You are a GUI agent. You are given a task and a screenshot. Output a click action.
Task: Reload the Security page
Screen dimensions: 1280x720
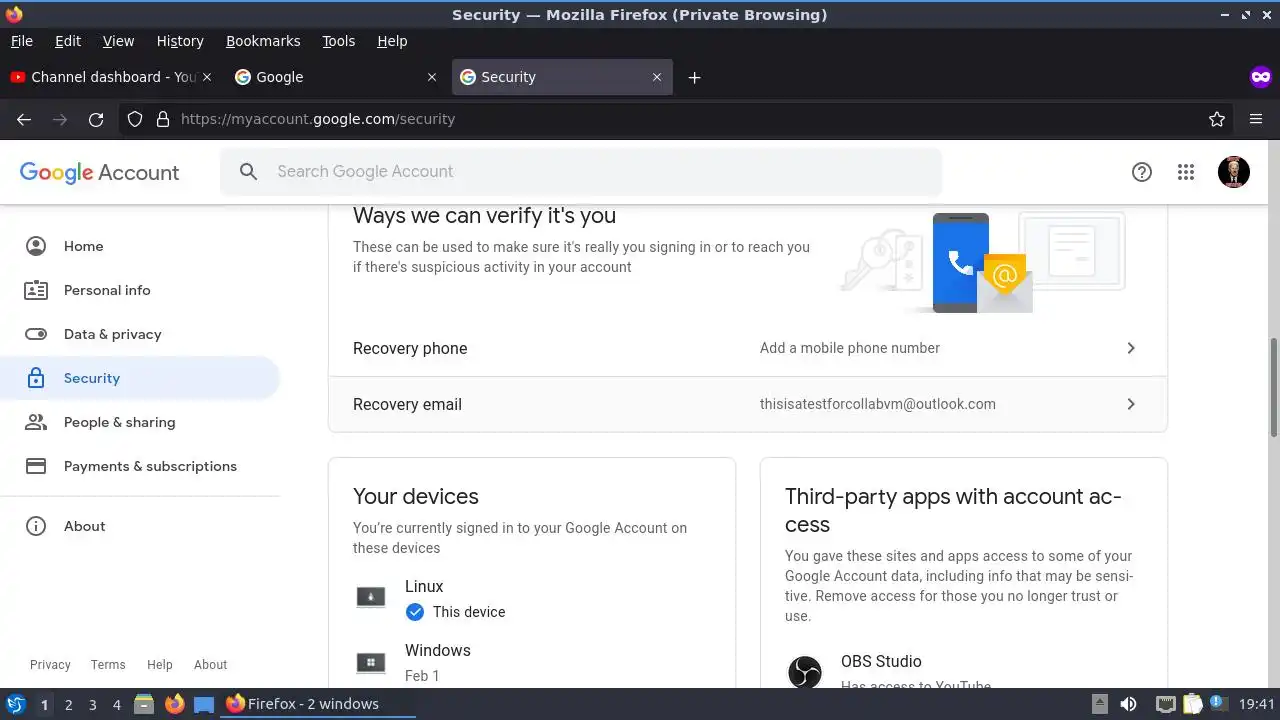(96, 119)
